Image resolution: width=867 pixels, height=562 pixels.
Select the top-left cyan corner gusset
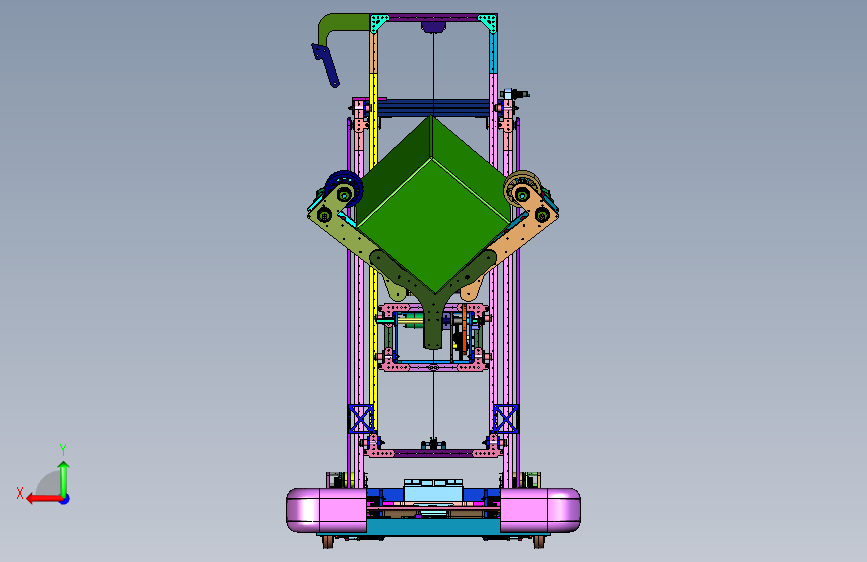click(x=379, y=24)
